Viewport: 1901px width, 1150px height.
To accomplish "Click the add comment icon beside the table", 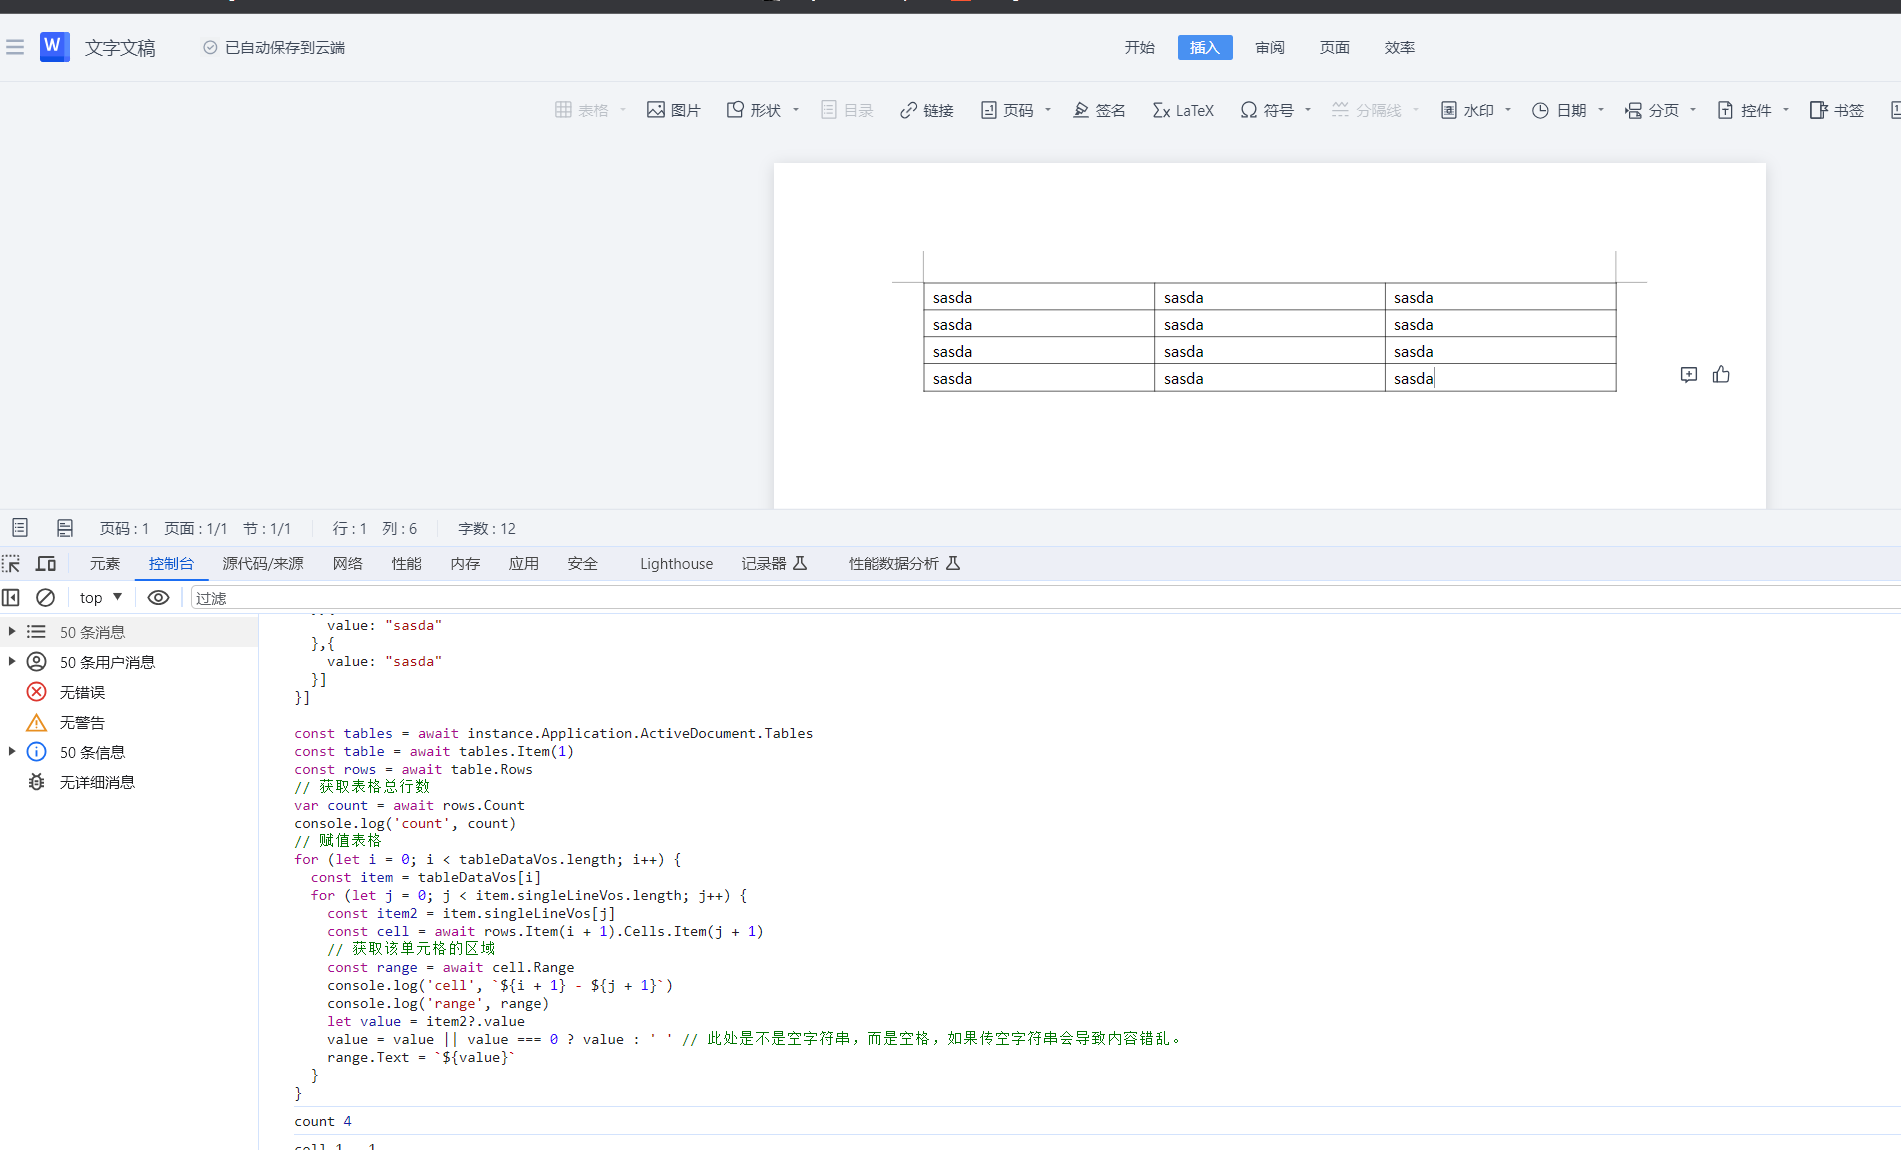I will (x=1689, y=375).
